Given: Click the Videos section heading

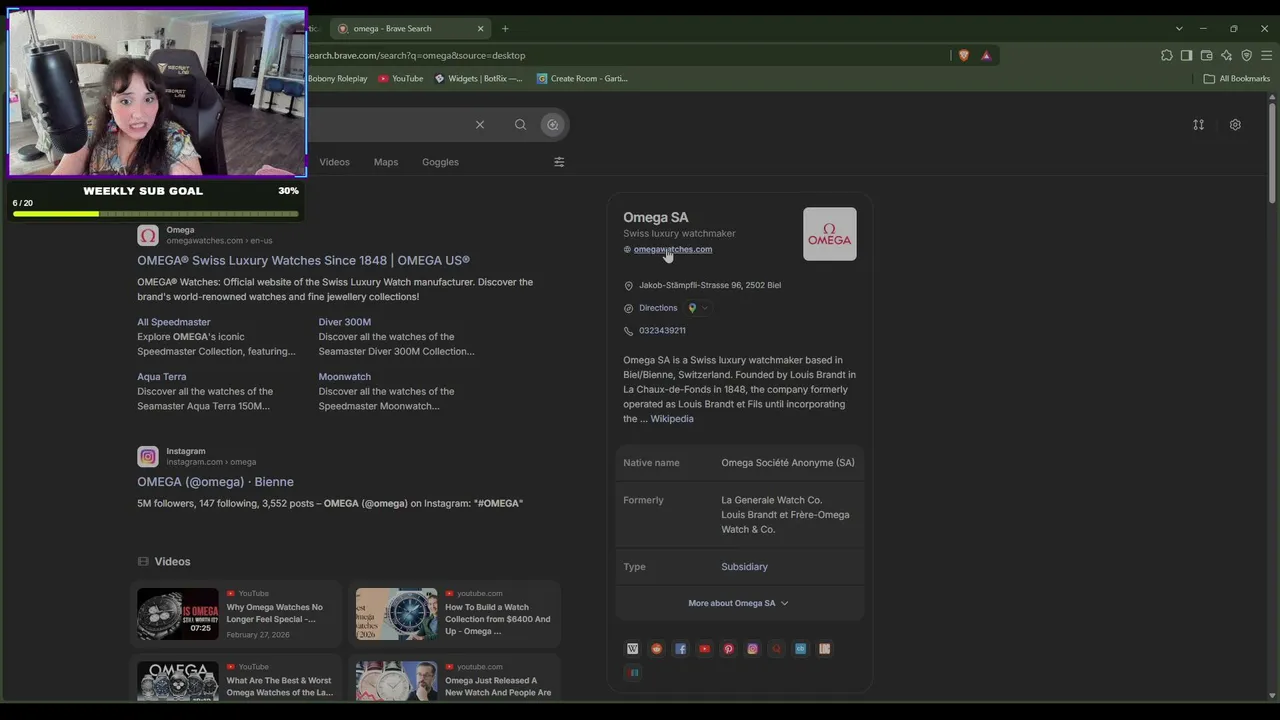Looking at the screenshot, I should tap(172, 562).
